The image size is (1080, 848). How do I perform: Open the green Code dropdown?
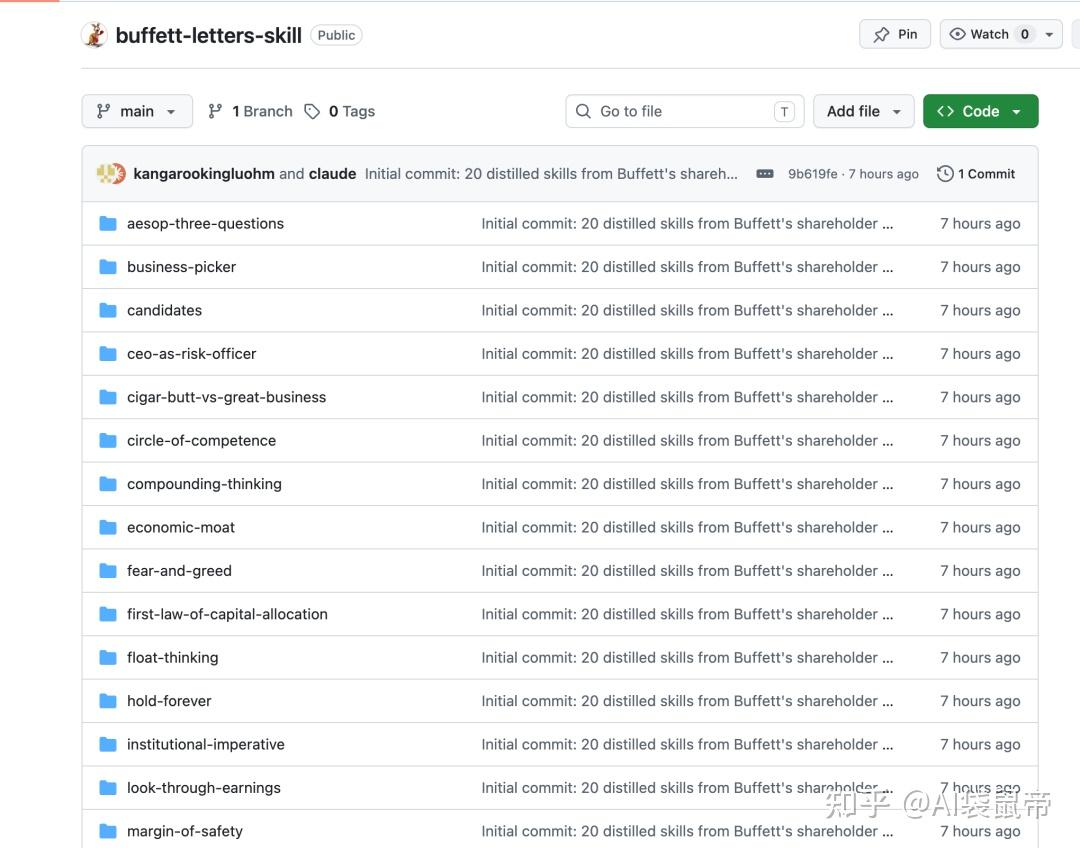980,112
